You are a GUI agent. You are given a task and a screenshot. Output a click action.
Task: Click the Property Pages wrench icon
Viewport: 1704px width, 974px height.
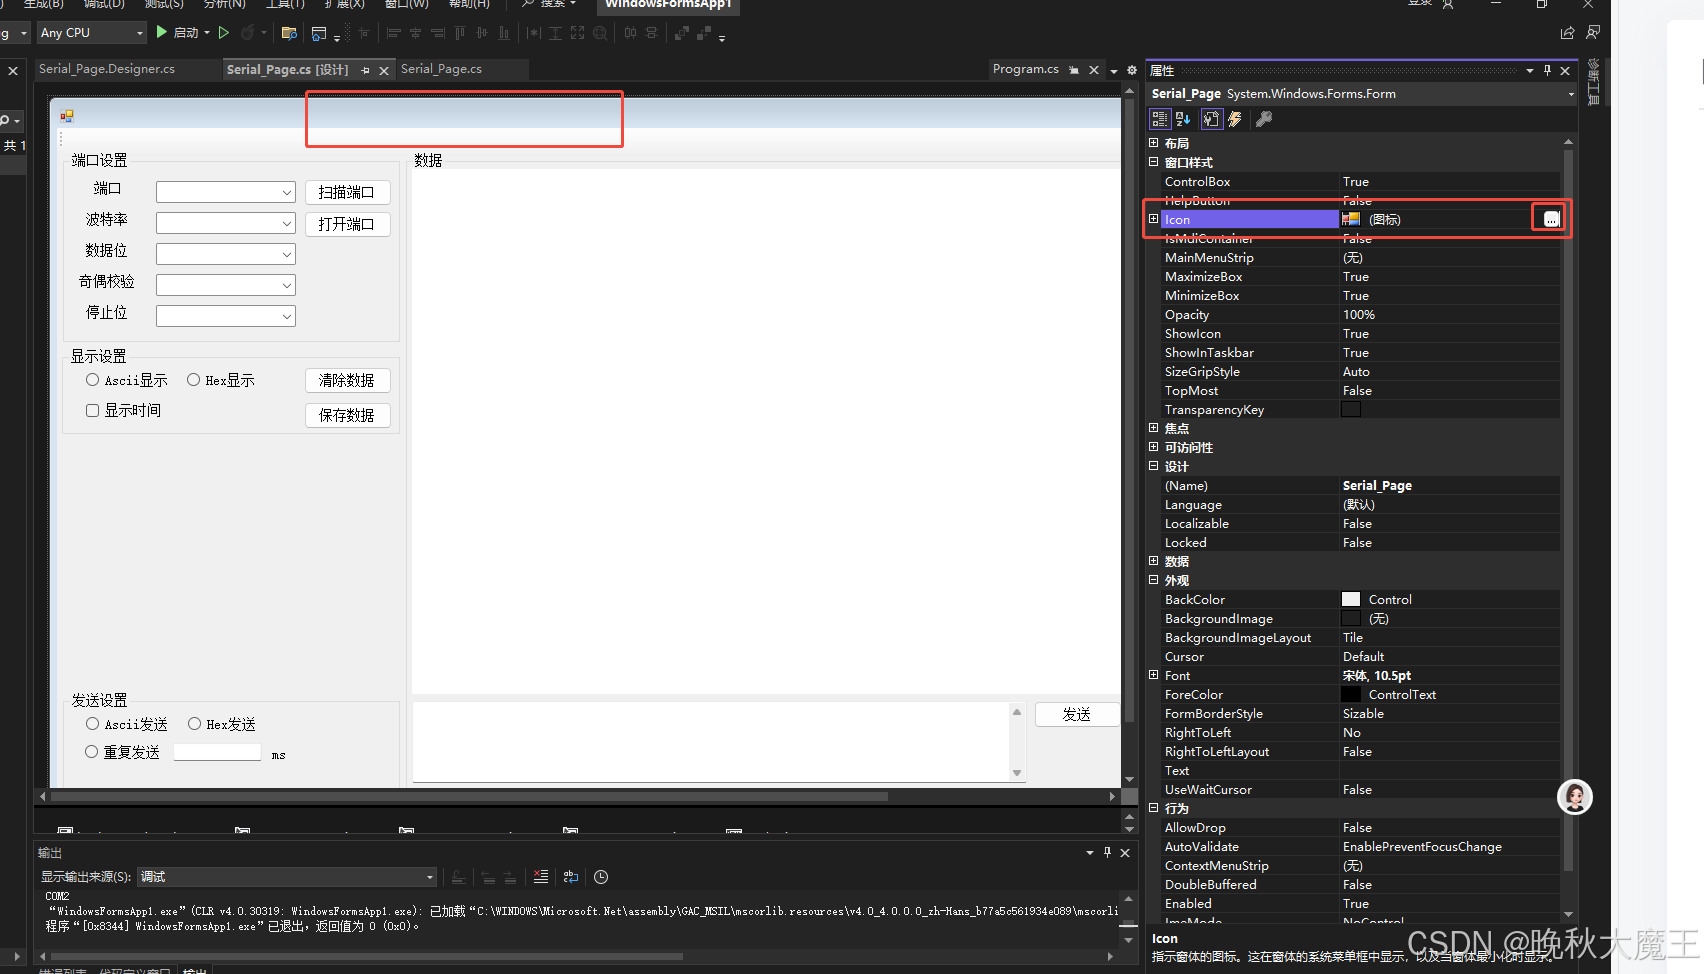[x=1264, y=119]
